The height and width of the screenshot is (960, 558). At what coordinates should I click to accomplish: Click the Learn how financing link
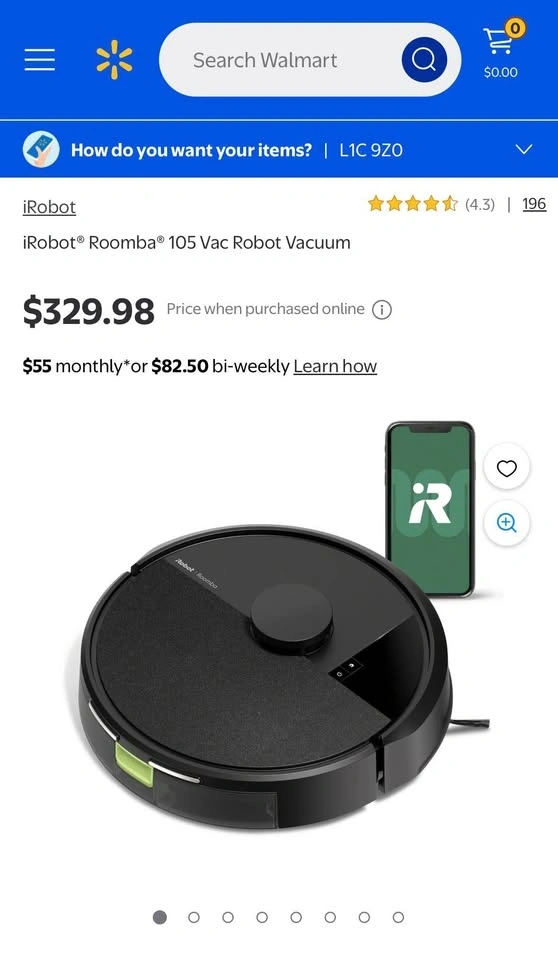335,366
